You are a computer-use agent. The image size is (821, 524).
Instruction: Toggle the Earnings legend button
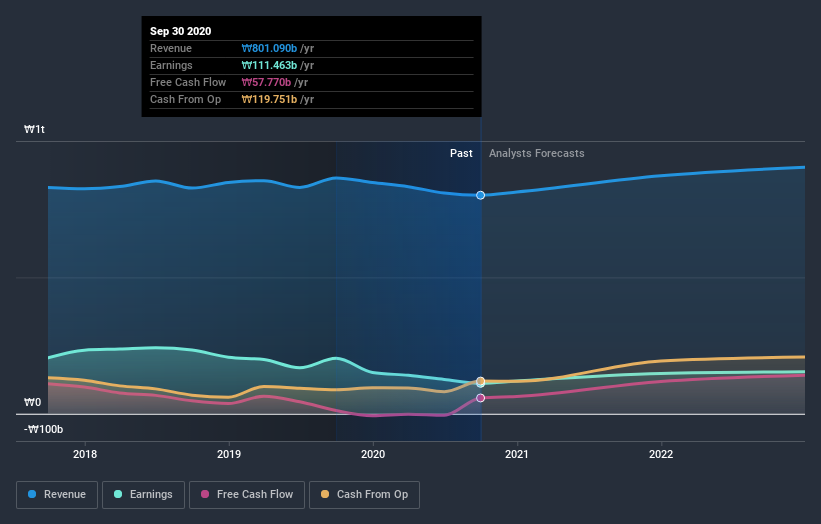click(x=143, y=495)
